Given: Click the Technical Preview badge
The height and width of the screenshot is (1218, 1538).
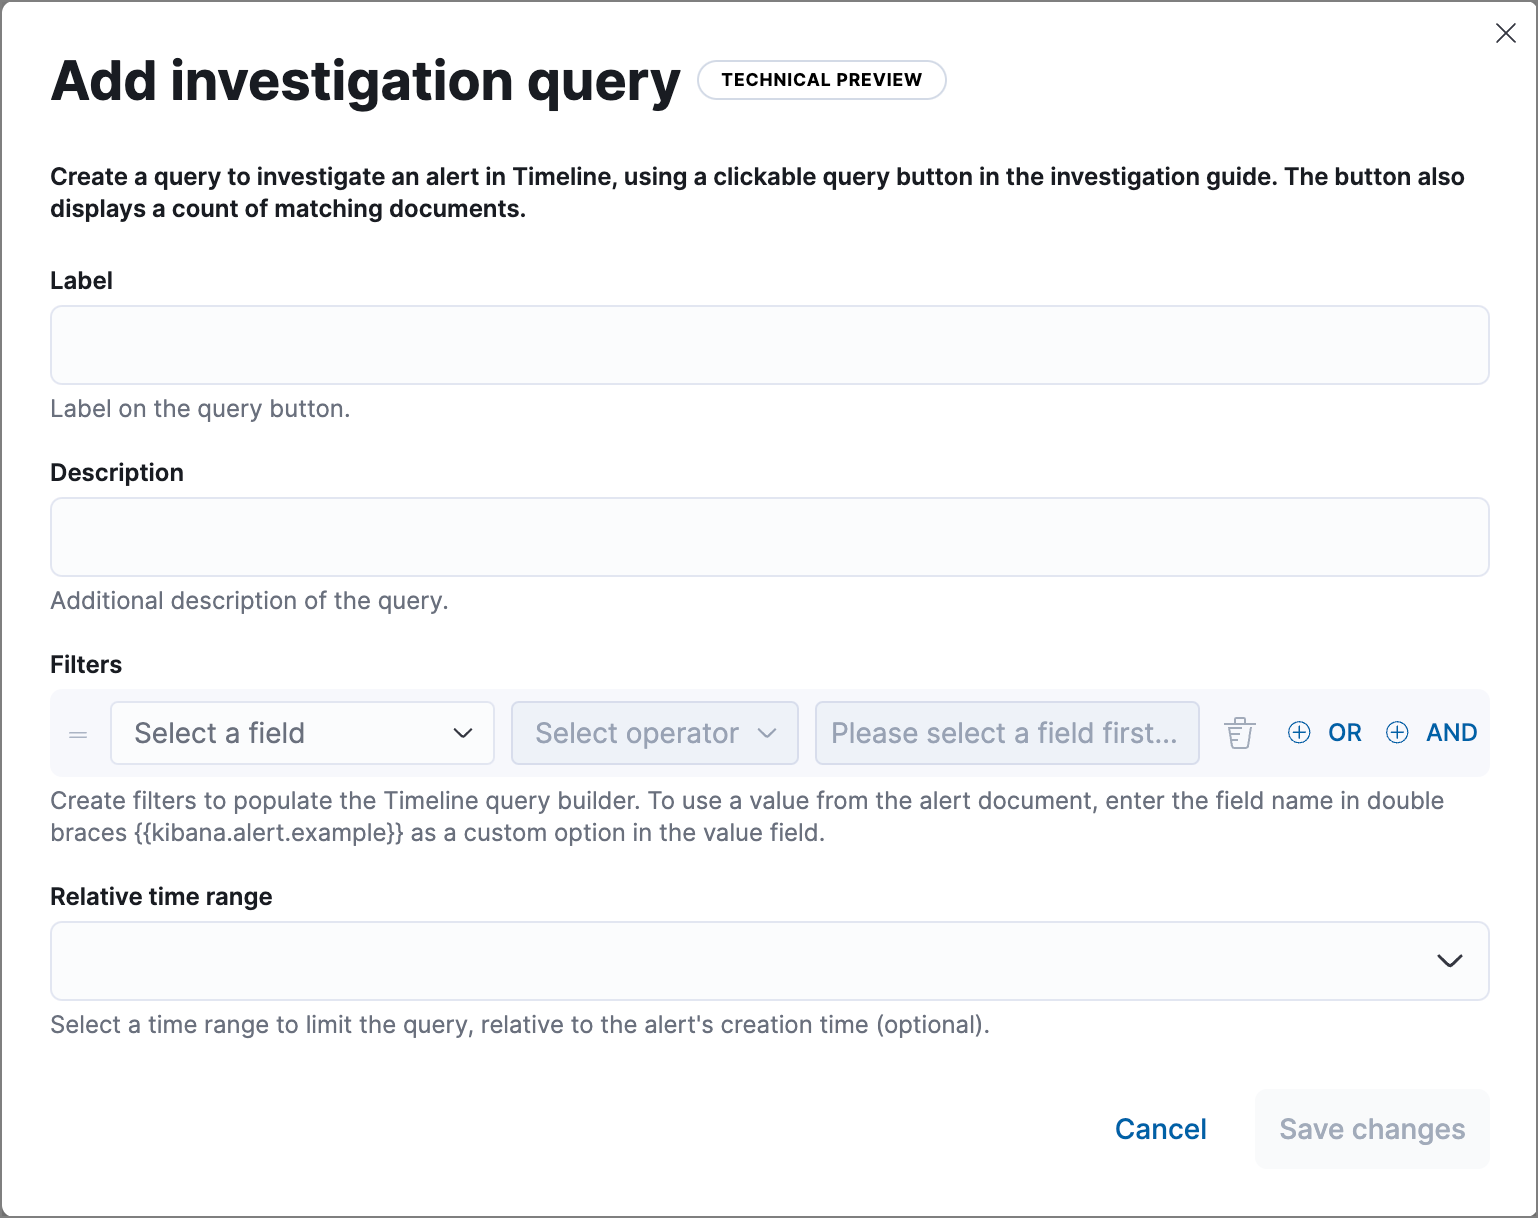Looking at the screenshot, I should (x=822, y=80).
